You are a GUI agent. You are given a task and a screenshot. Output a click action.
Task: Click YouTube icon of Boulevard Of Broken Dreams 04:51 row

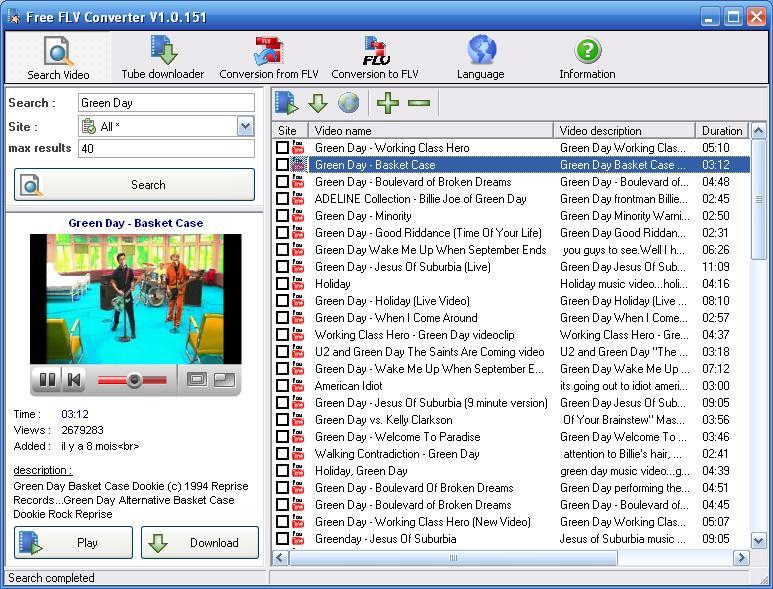(x=298, y=488)
